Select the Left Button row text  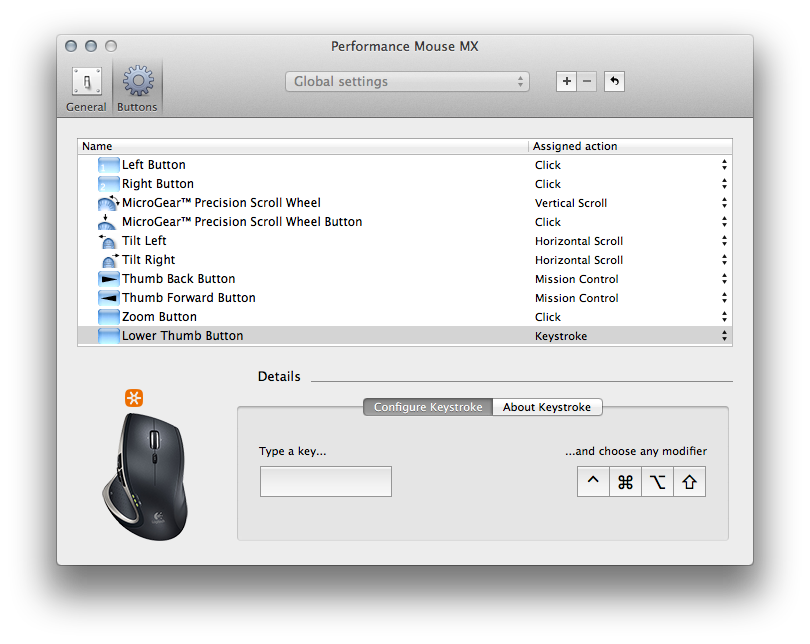[153, 165]
